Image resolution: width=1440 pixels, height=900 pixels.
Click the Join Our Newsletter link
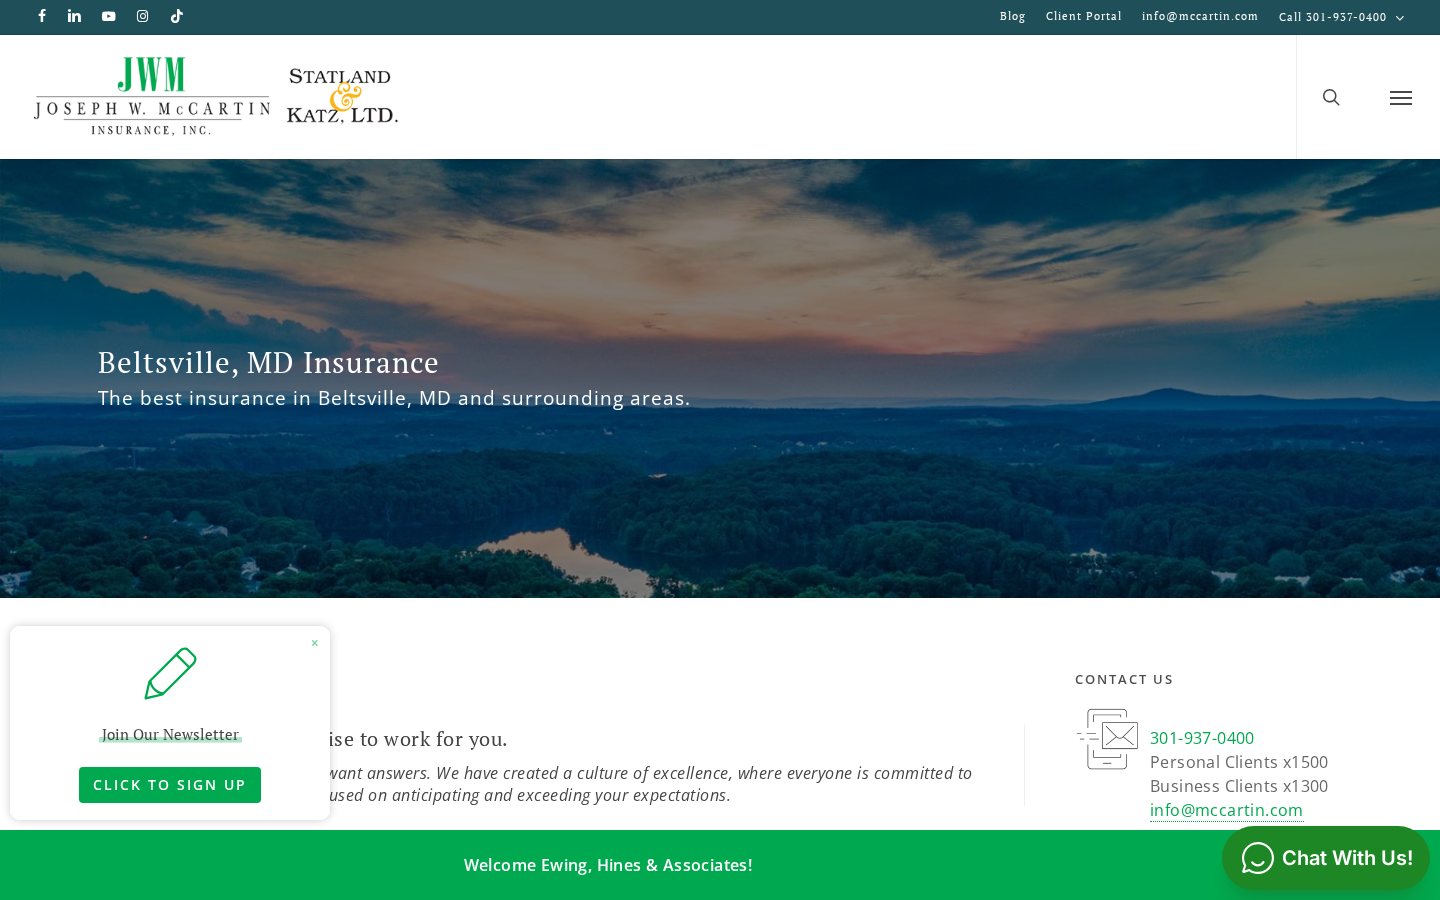tap(170, 735)
